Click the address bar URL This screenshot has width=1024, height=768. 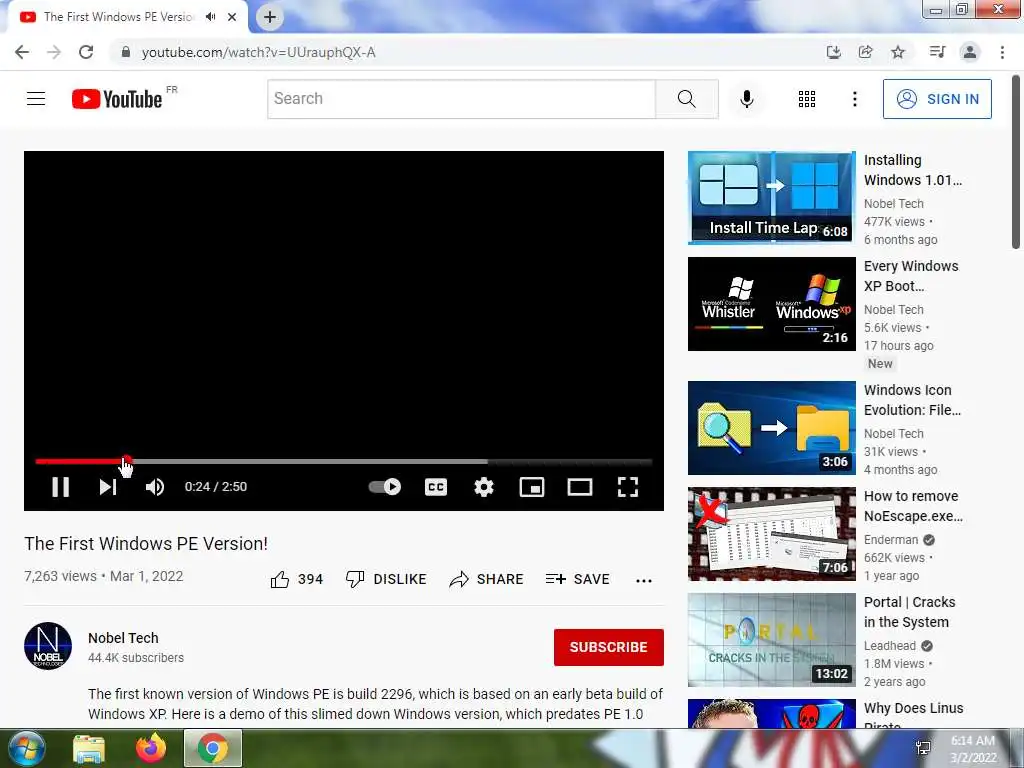[259, 52]
